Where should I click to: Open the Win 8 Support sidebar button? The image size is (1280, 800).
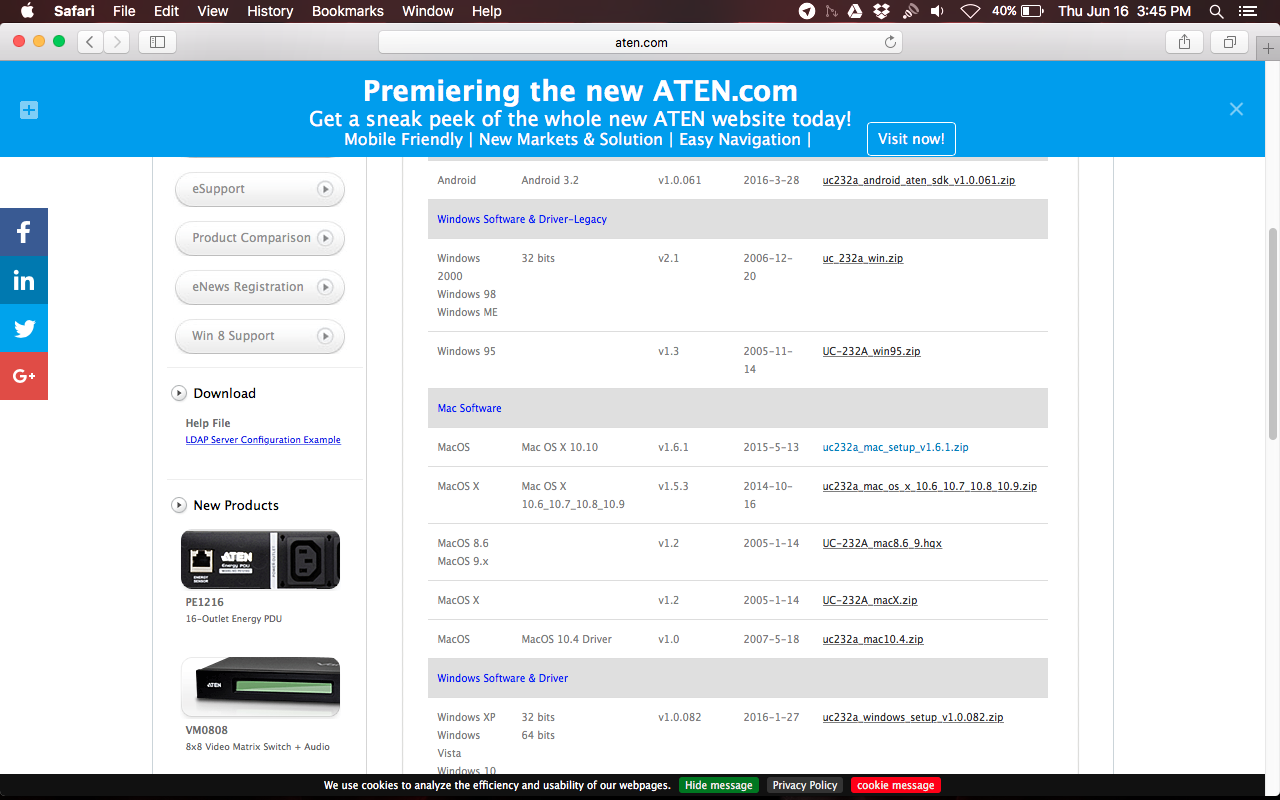tap(260, 336)
